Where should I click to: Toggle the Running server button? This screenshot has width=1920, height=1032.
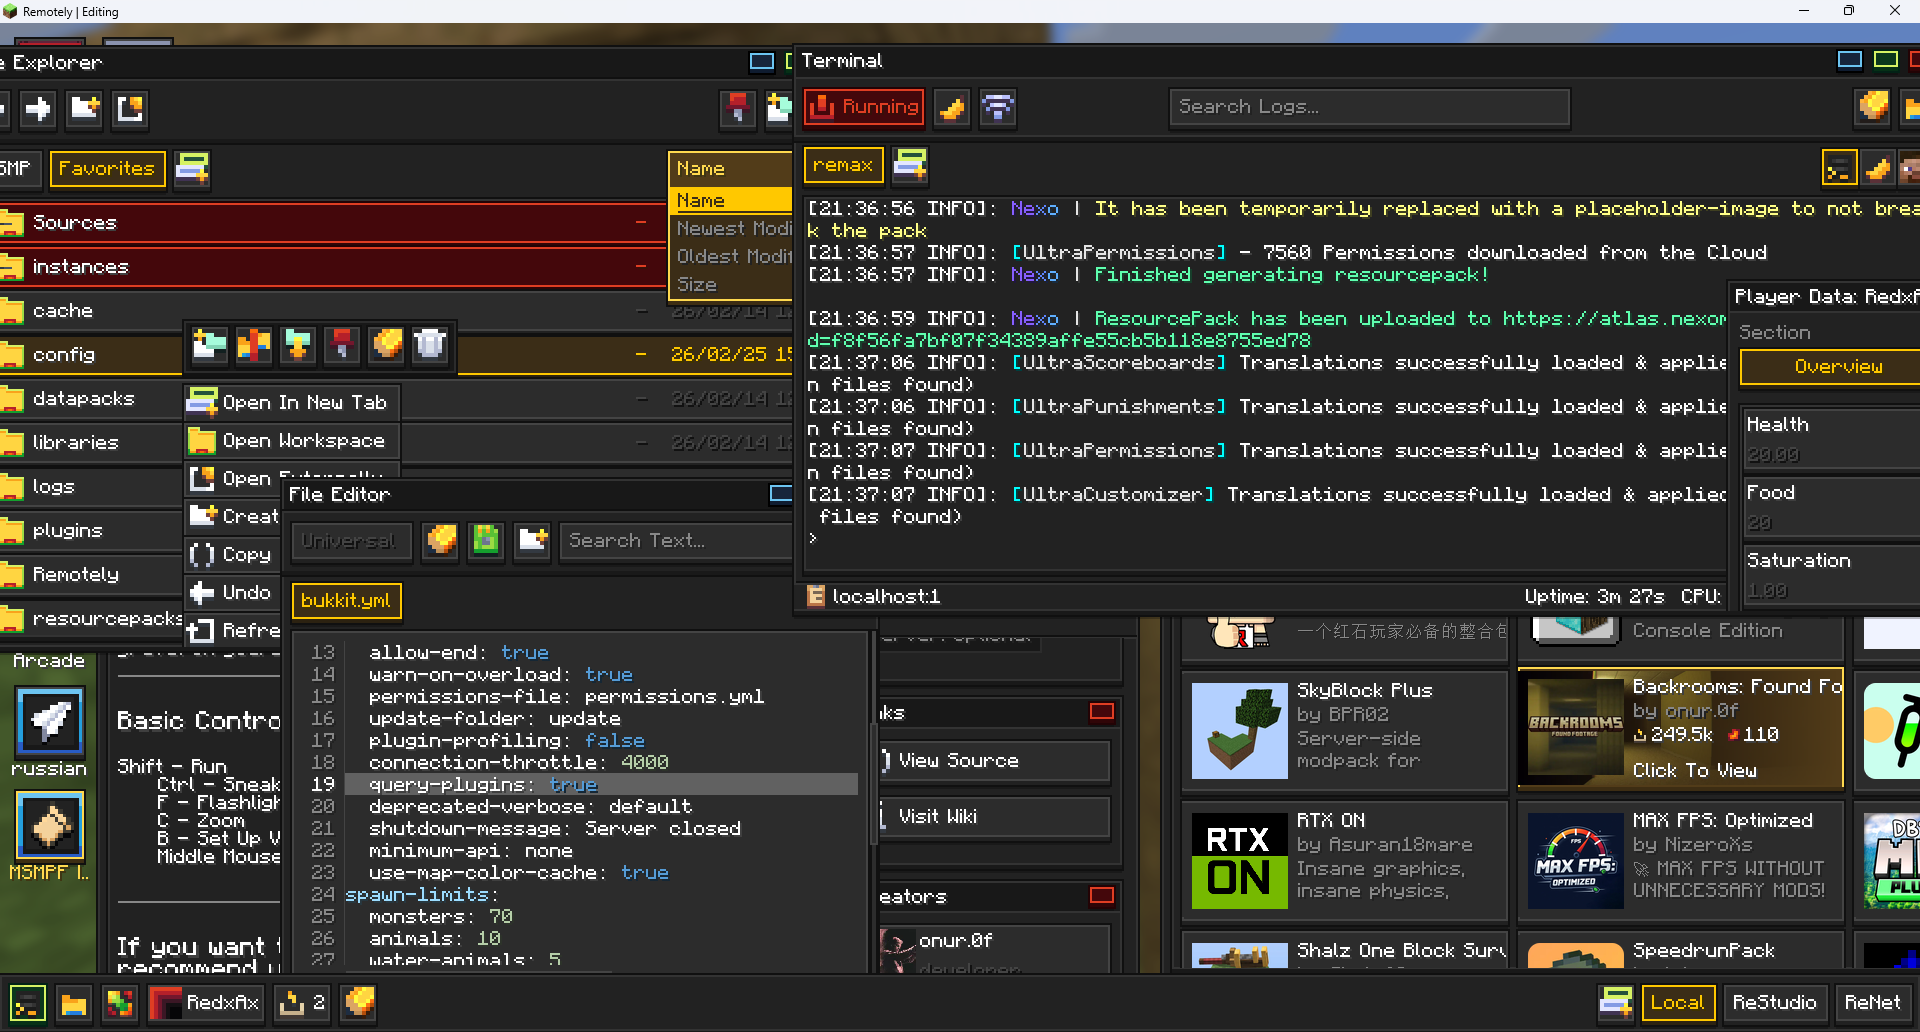click(864, 107)
